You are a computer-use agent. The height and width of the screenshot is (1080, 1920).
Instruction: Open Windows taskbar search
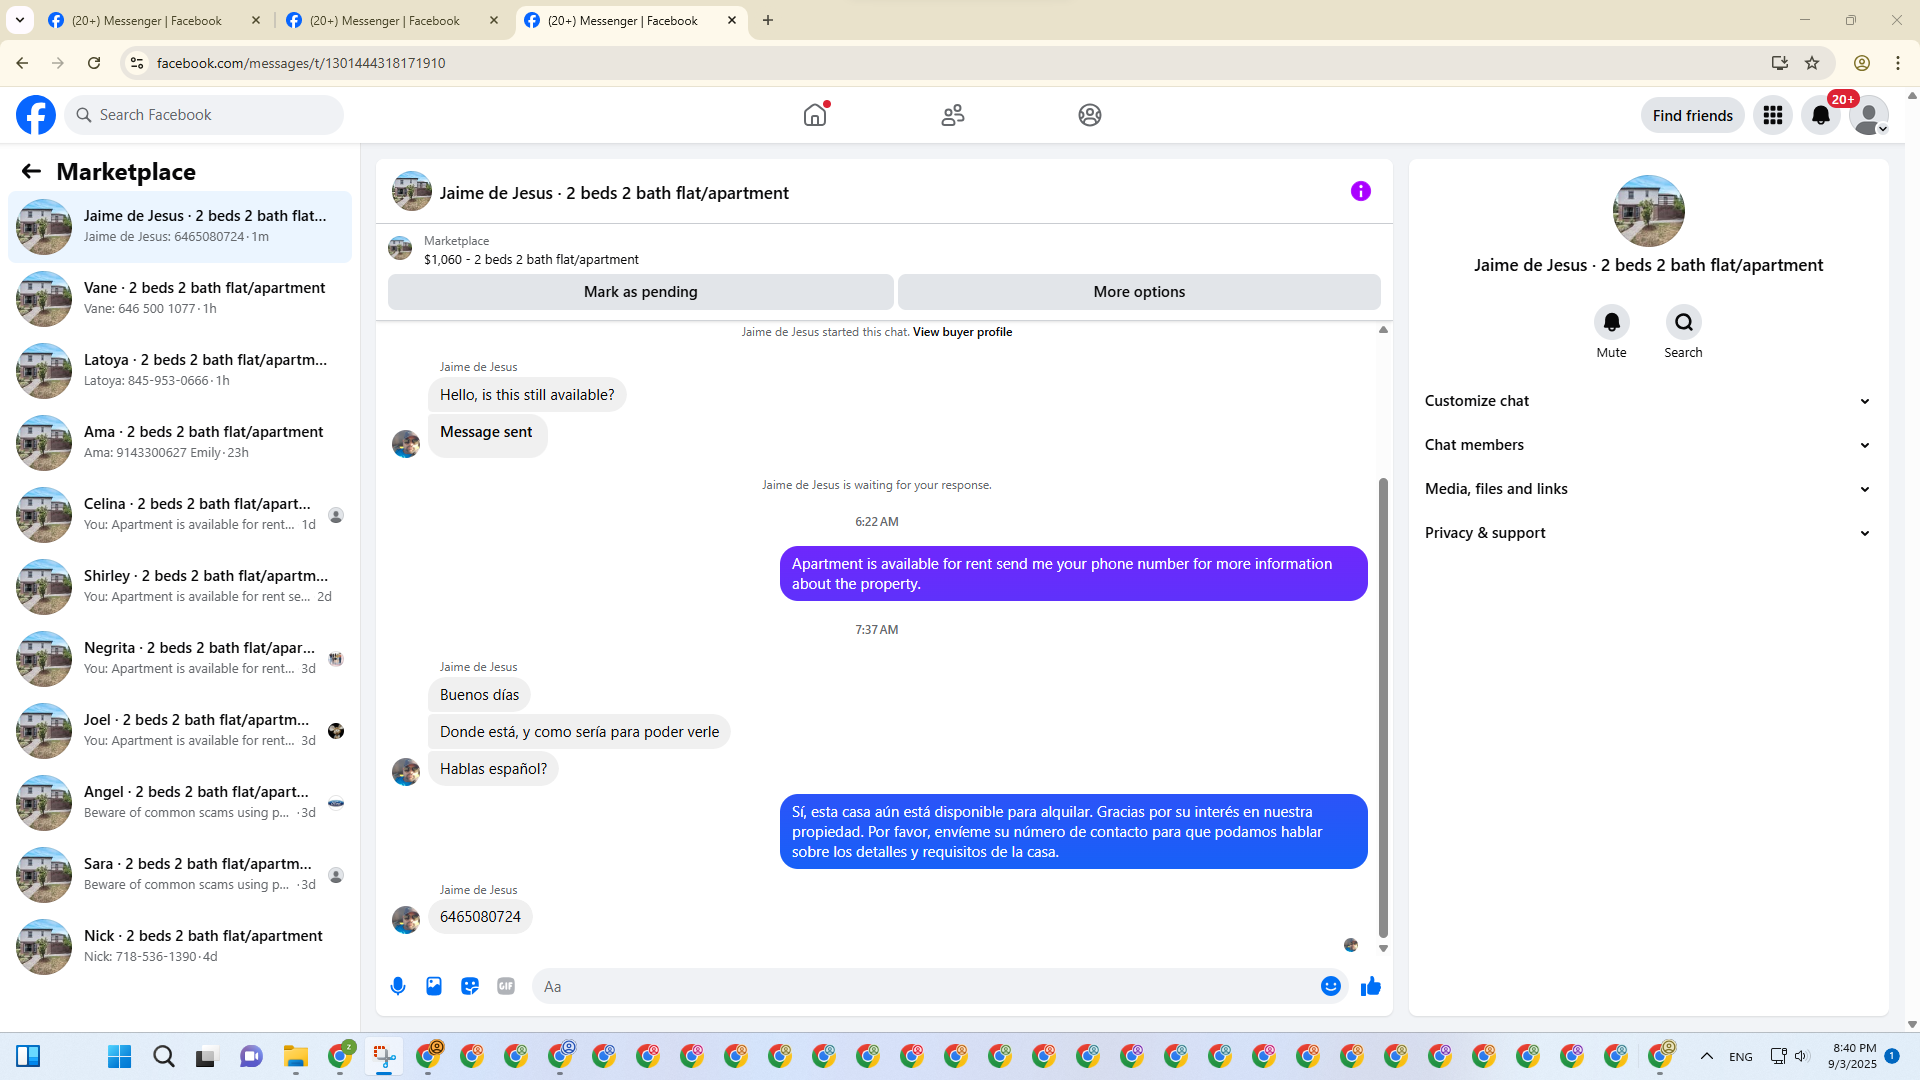[x=164, y=1056]
